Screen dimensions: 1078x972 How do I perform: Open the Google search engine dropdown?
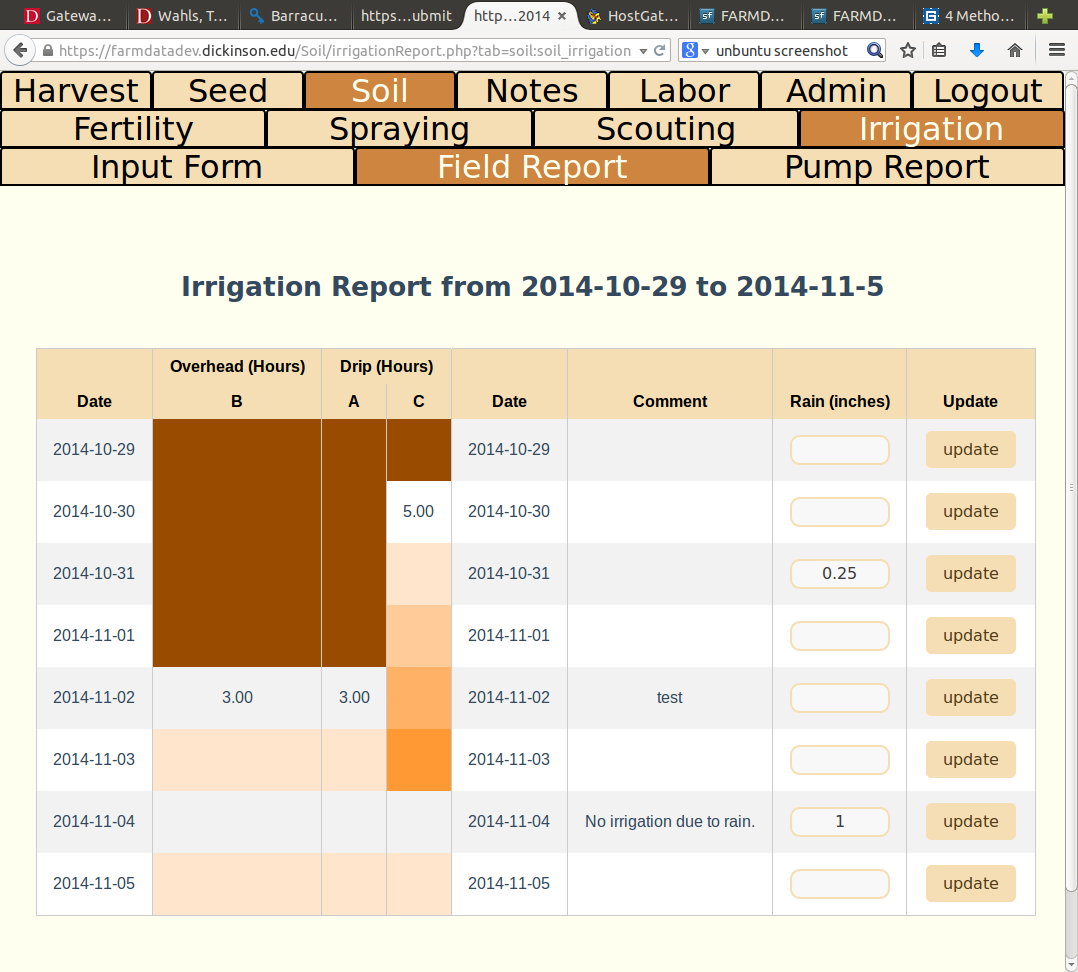click(694, 49)
